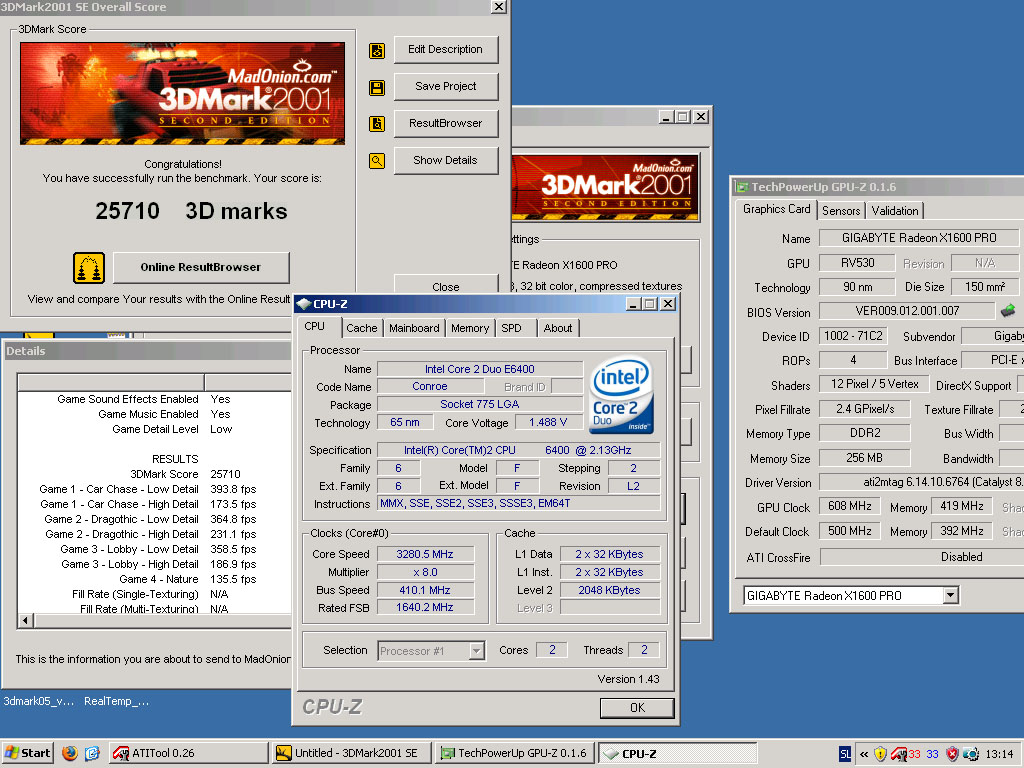Open the ResultBrowser button
Image resolution: width=1024 pixels, height=768 pixels.
[445, 123]
